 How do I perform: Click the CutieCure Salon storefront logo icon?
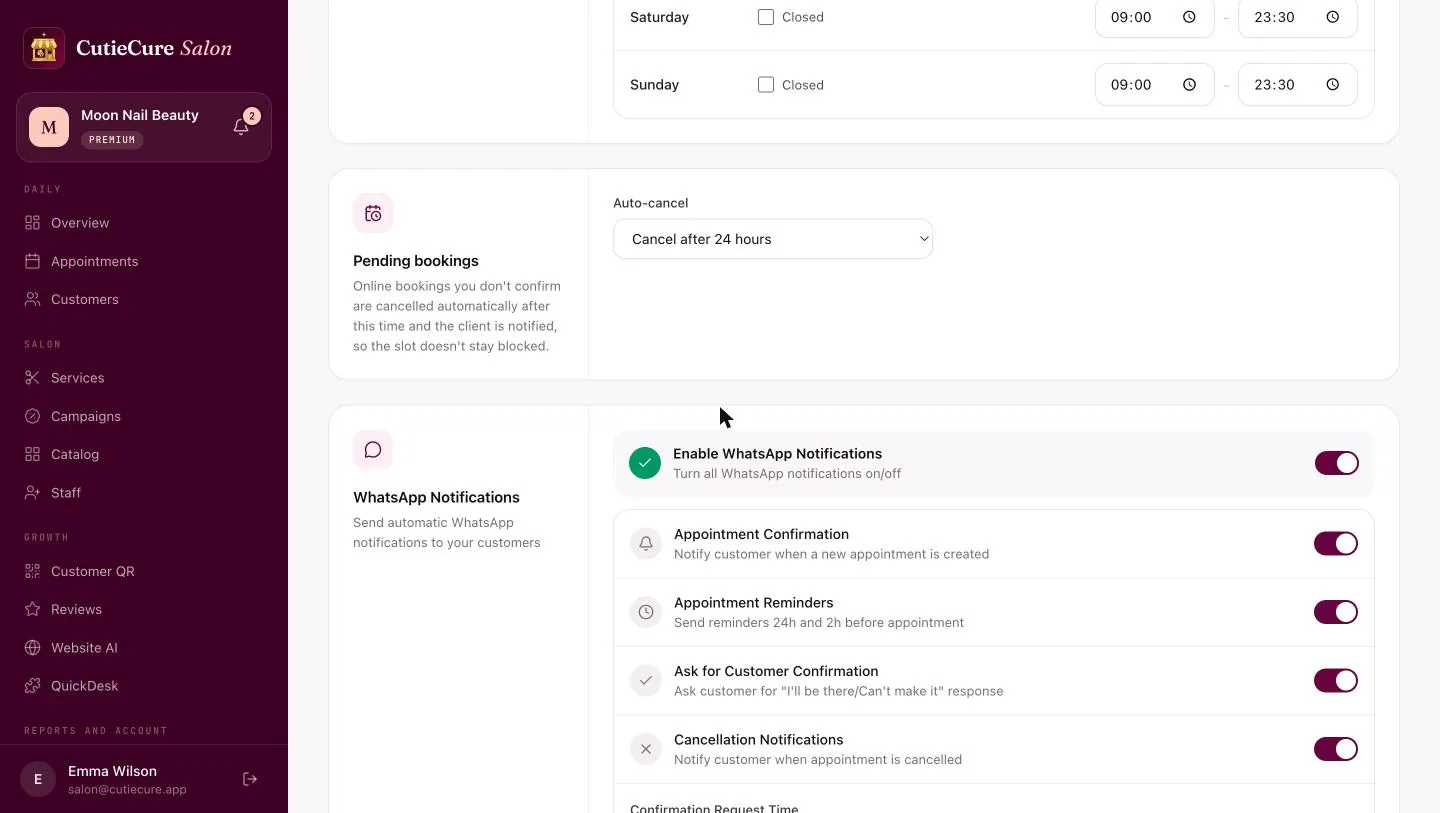(44, 48)
